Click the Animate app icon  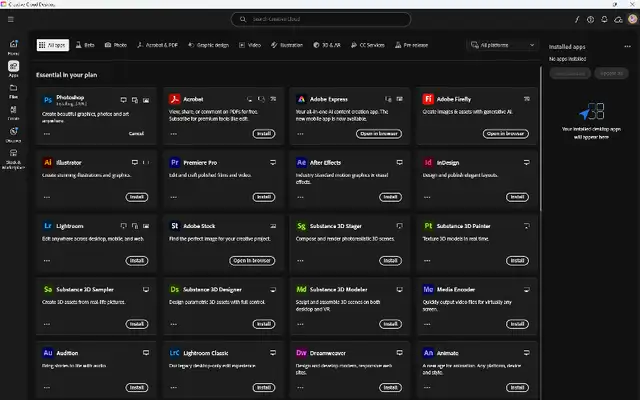click(428, 353)
